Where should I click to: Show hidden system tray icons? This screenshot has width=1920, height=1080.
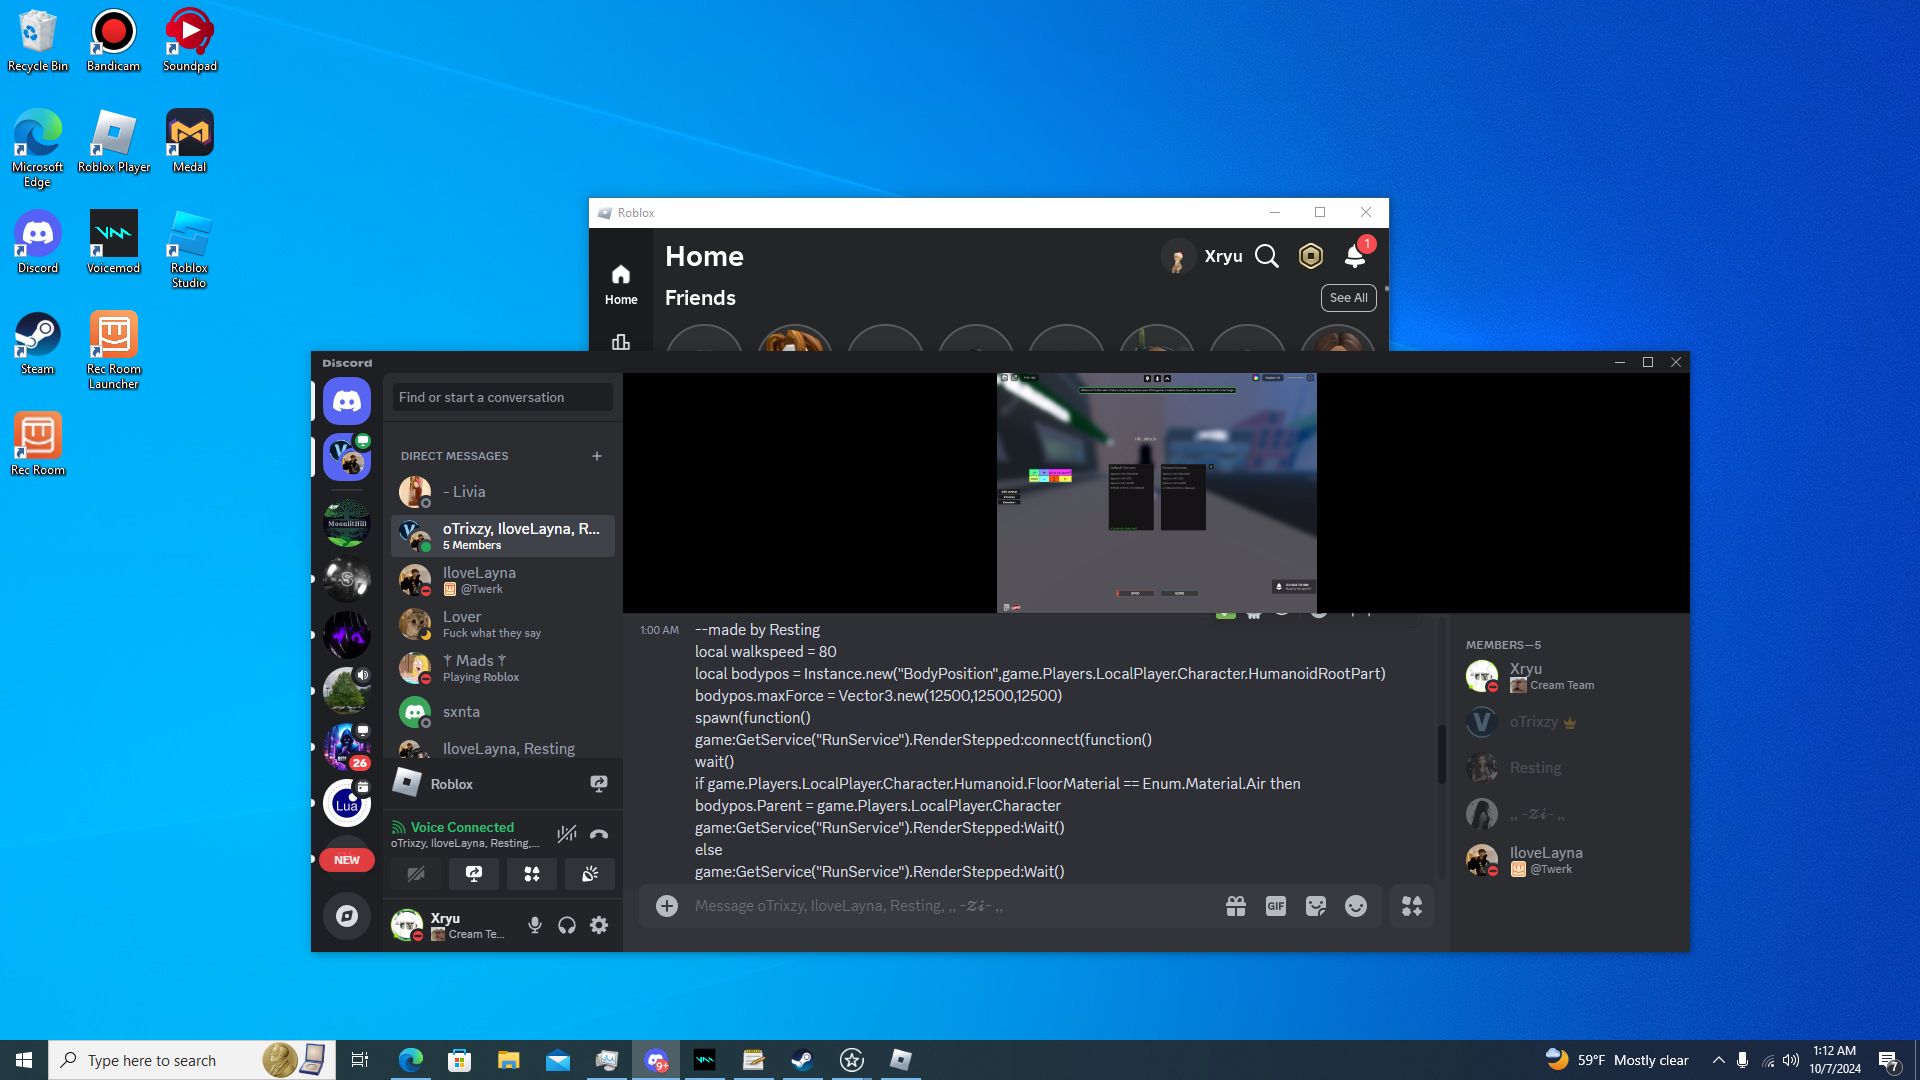1718,1060
